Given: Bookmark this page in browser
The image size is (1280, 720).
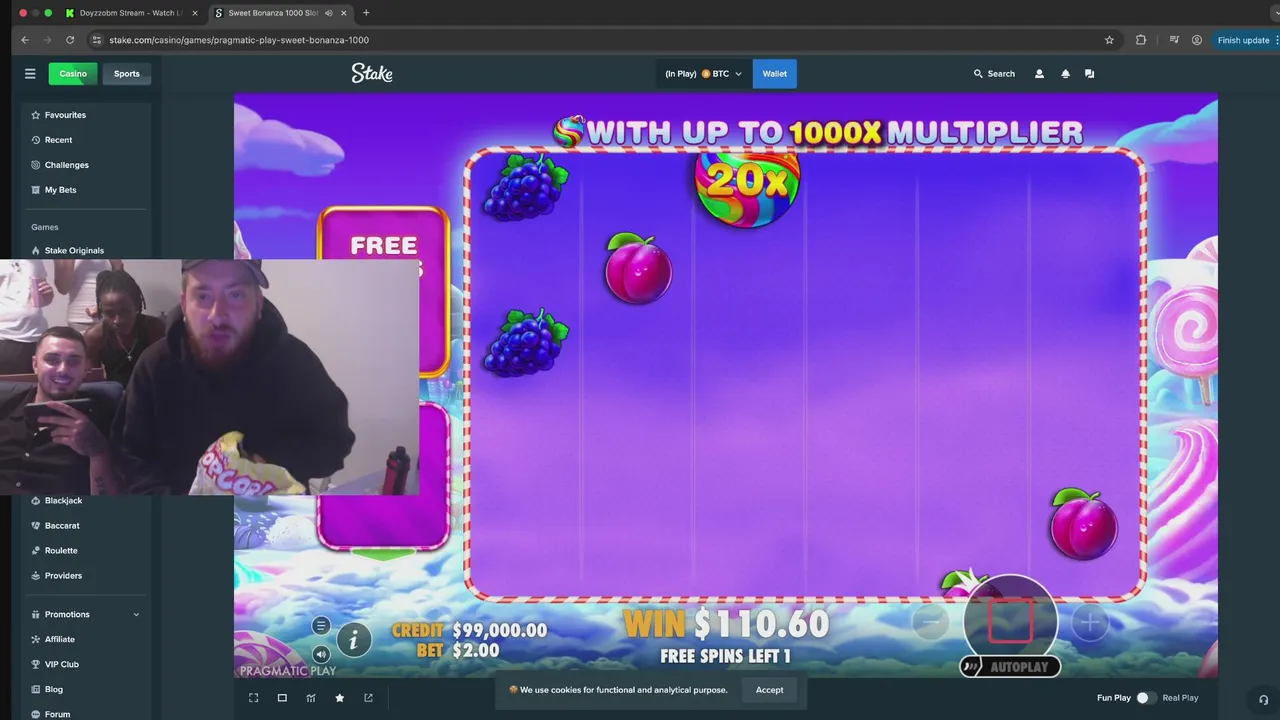Looking at the screenshot, I should [x=1109, y=40].
